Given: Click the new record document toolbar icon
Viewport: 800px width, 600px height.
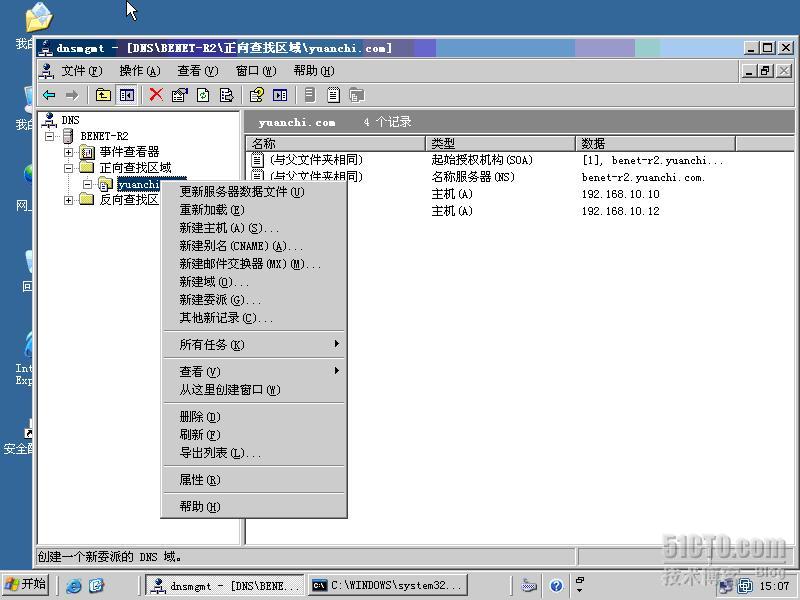Looking at the screenshot, I should click(333, 95).
